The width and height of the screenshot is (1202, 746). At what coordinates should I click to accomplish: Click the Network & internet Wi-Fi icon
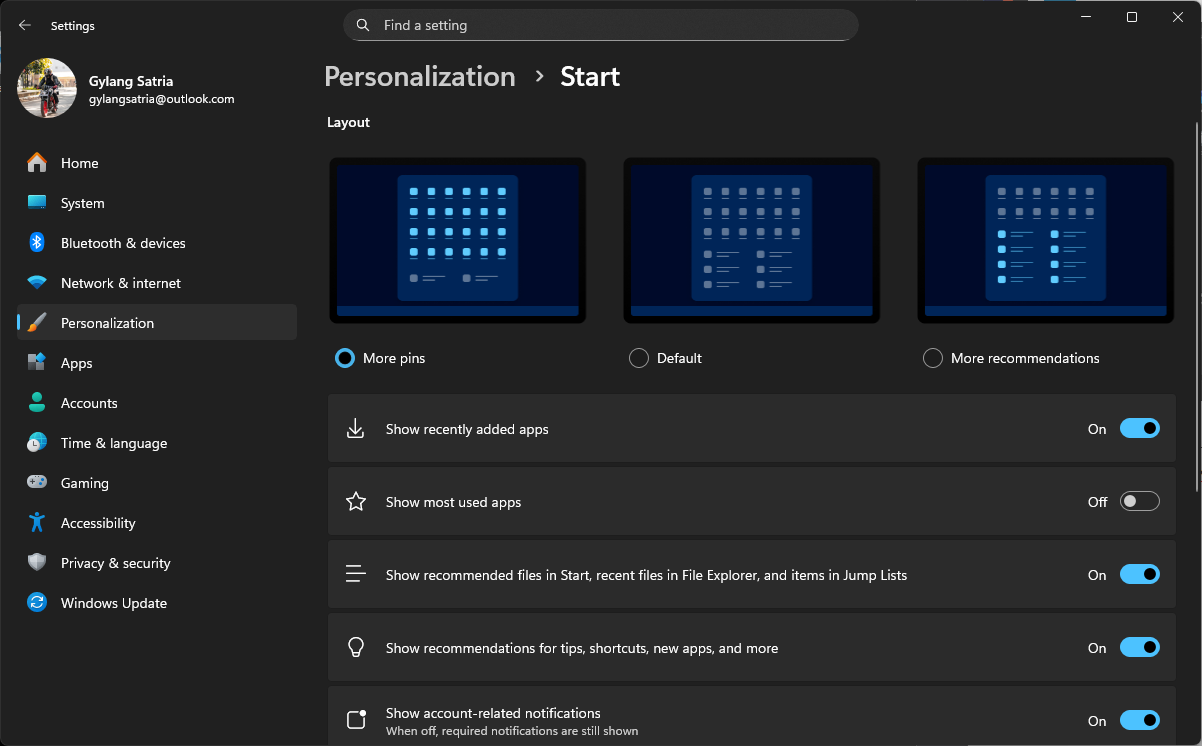[x=37, y=283]
